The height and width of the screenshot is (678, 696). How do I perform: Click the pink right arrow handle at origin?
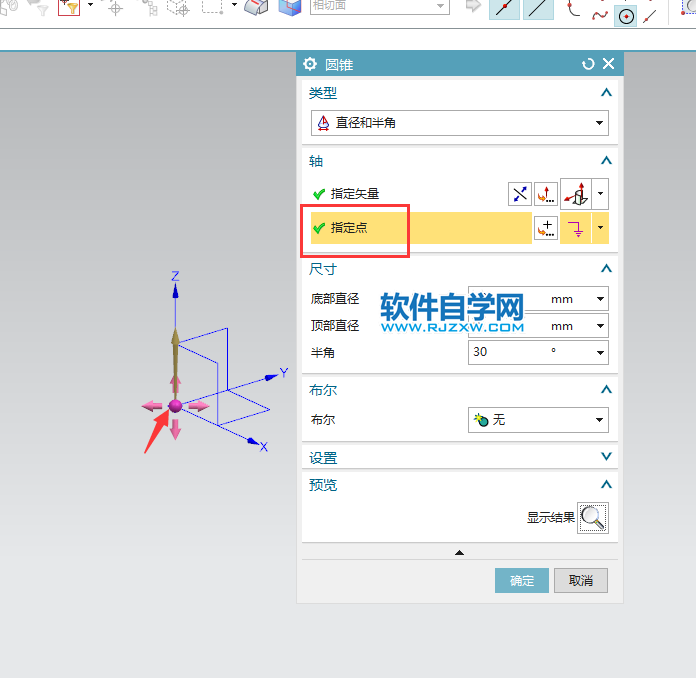coord(199,405)
